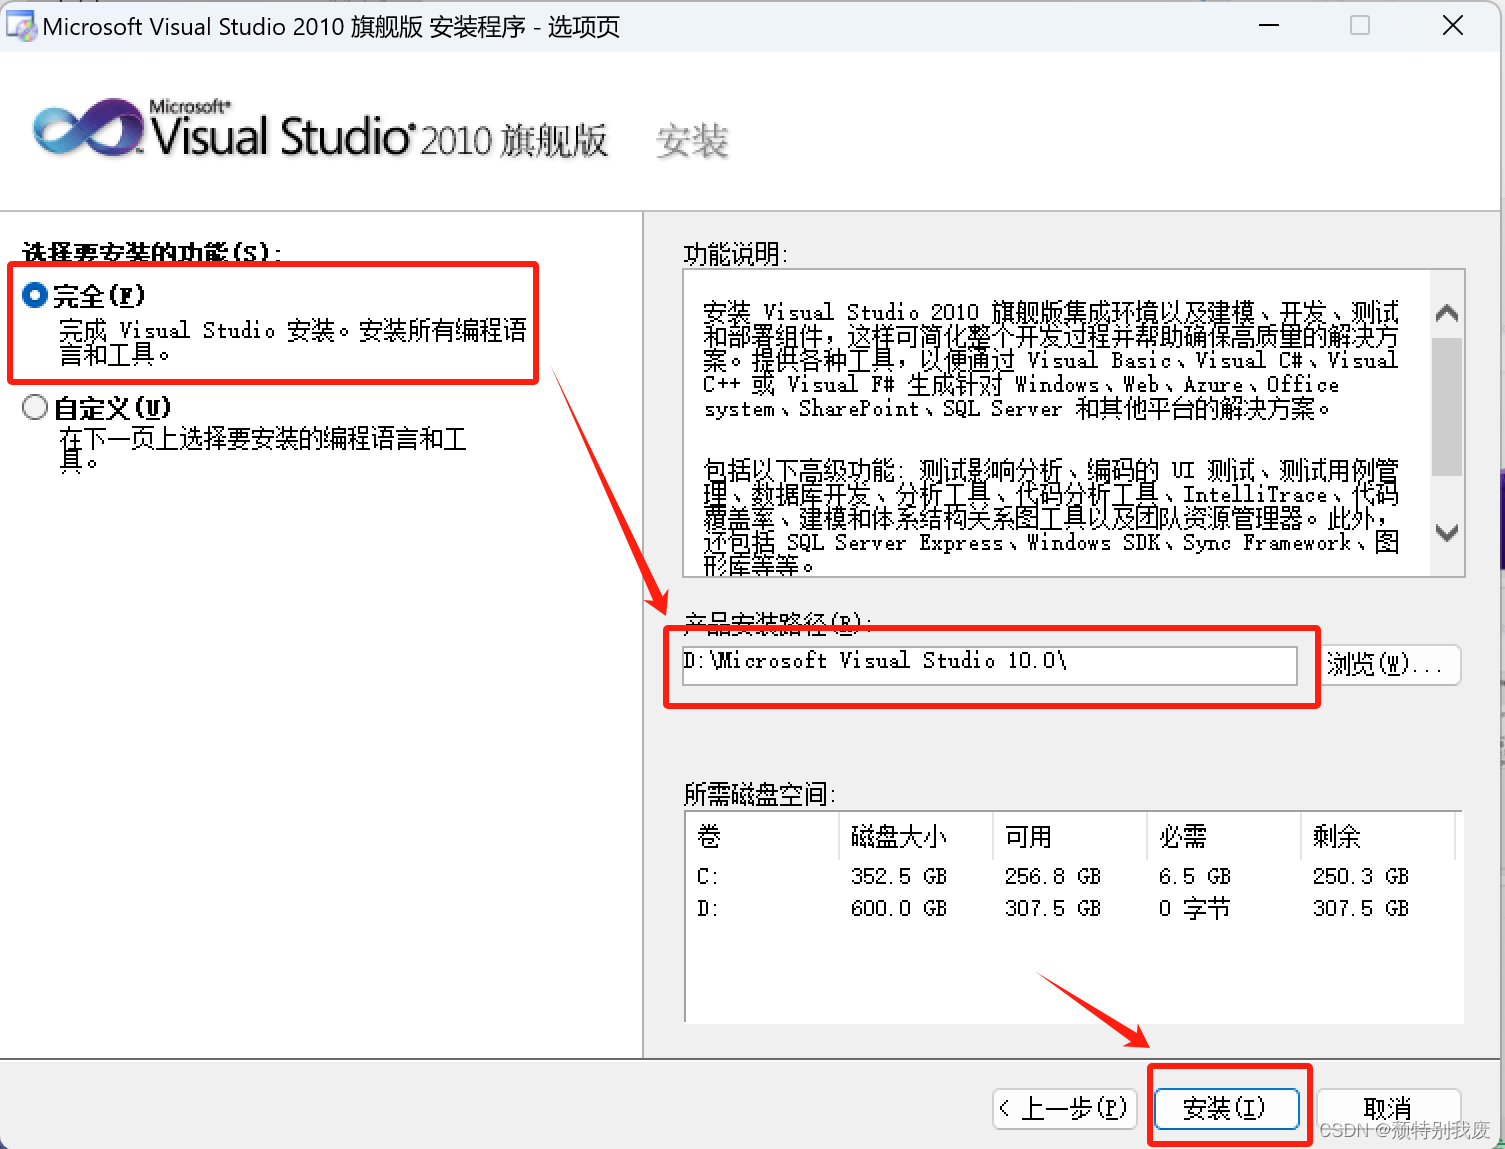Image resolution: width=1505 pixels, height=1149 pixels.
Task: Click the 600.0 GB disk size value
Action: coord(899,909)
